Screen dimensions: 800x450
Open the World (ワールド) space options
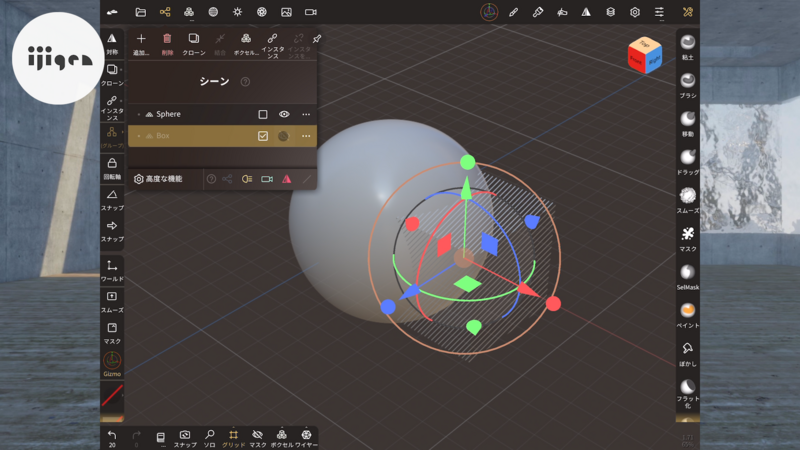pyautogui.click(x=112, y=270)
